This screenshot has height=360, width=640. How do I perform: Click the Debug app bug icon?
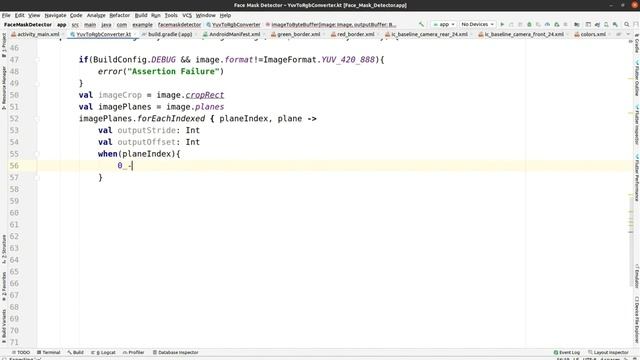point(529,24)
